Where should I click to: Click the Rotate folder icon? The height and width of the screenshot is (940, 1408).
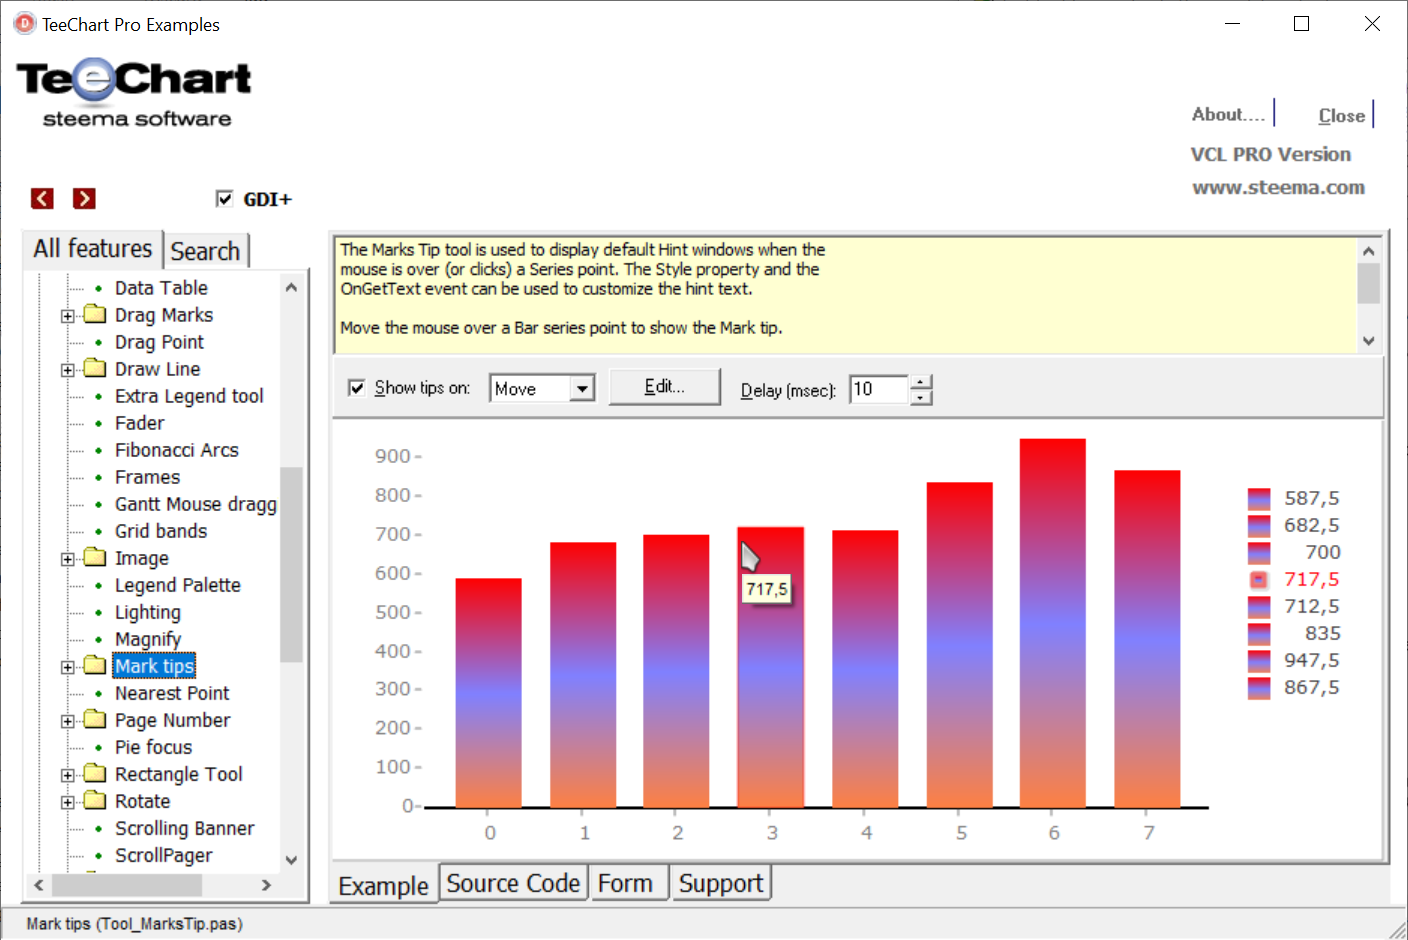click(95, 801)
